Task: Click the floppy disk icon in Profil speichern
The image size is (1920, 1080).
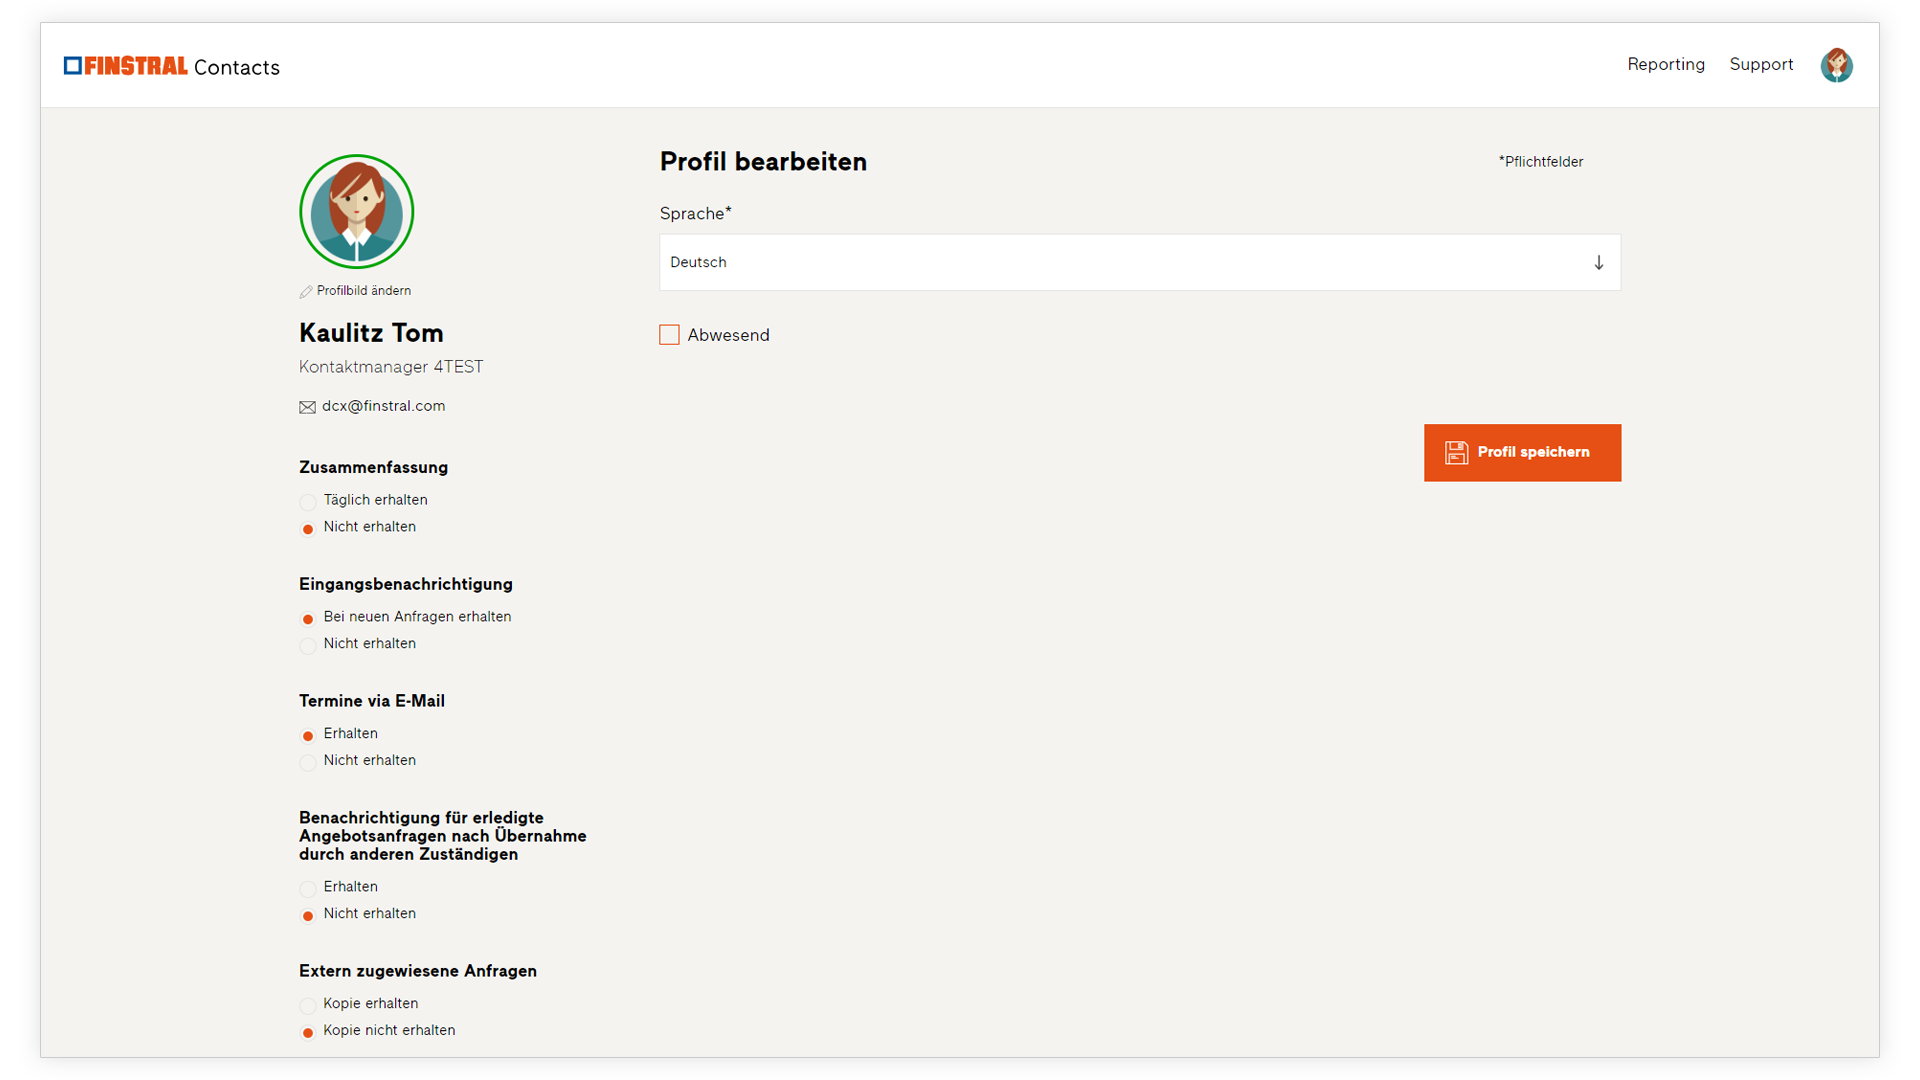Action: pos(1456,453)
